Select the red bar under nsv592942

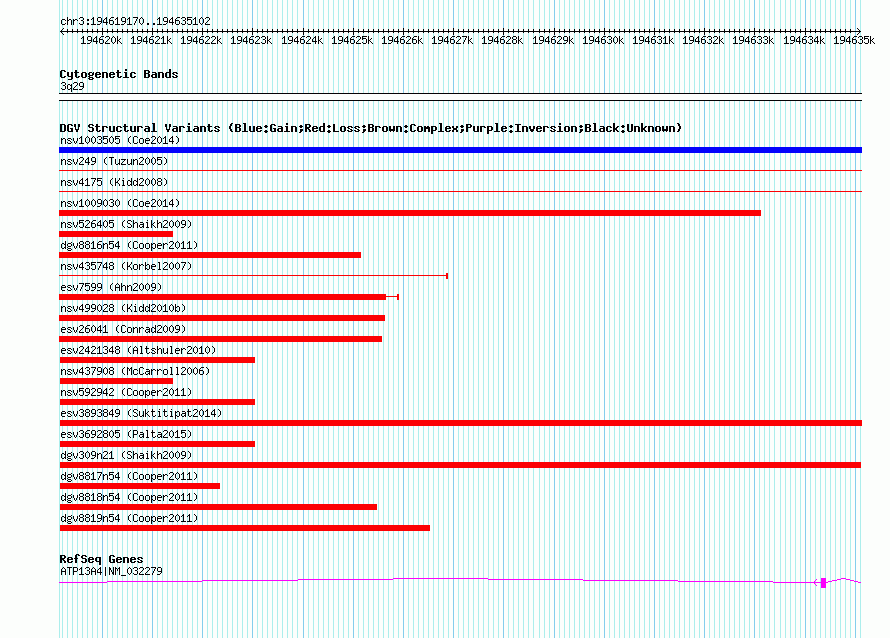[x=157, y=402]
